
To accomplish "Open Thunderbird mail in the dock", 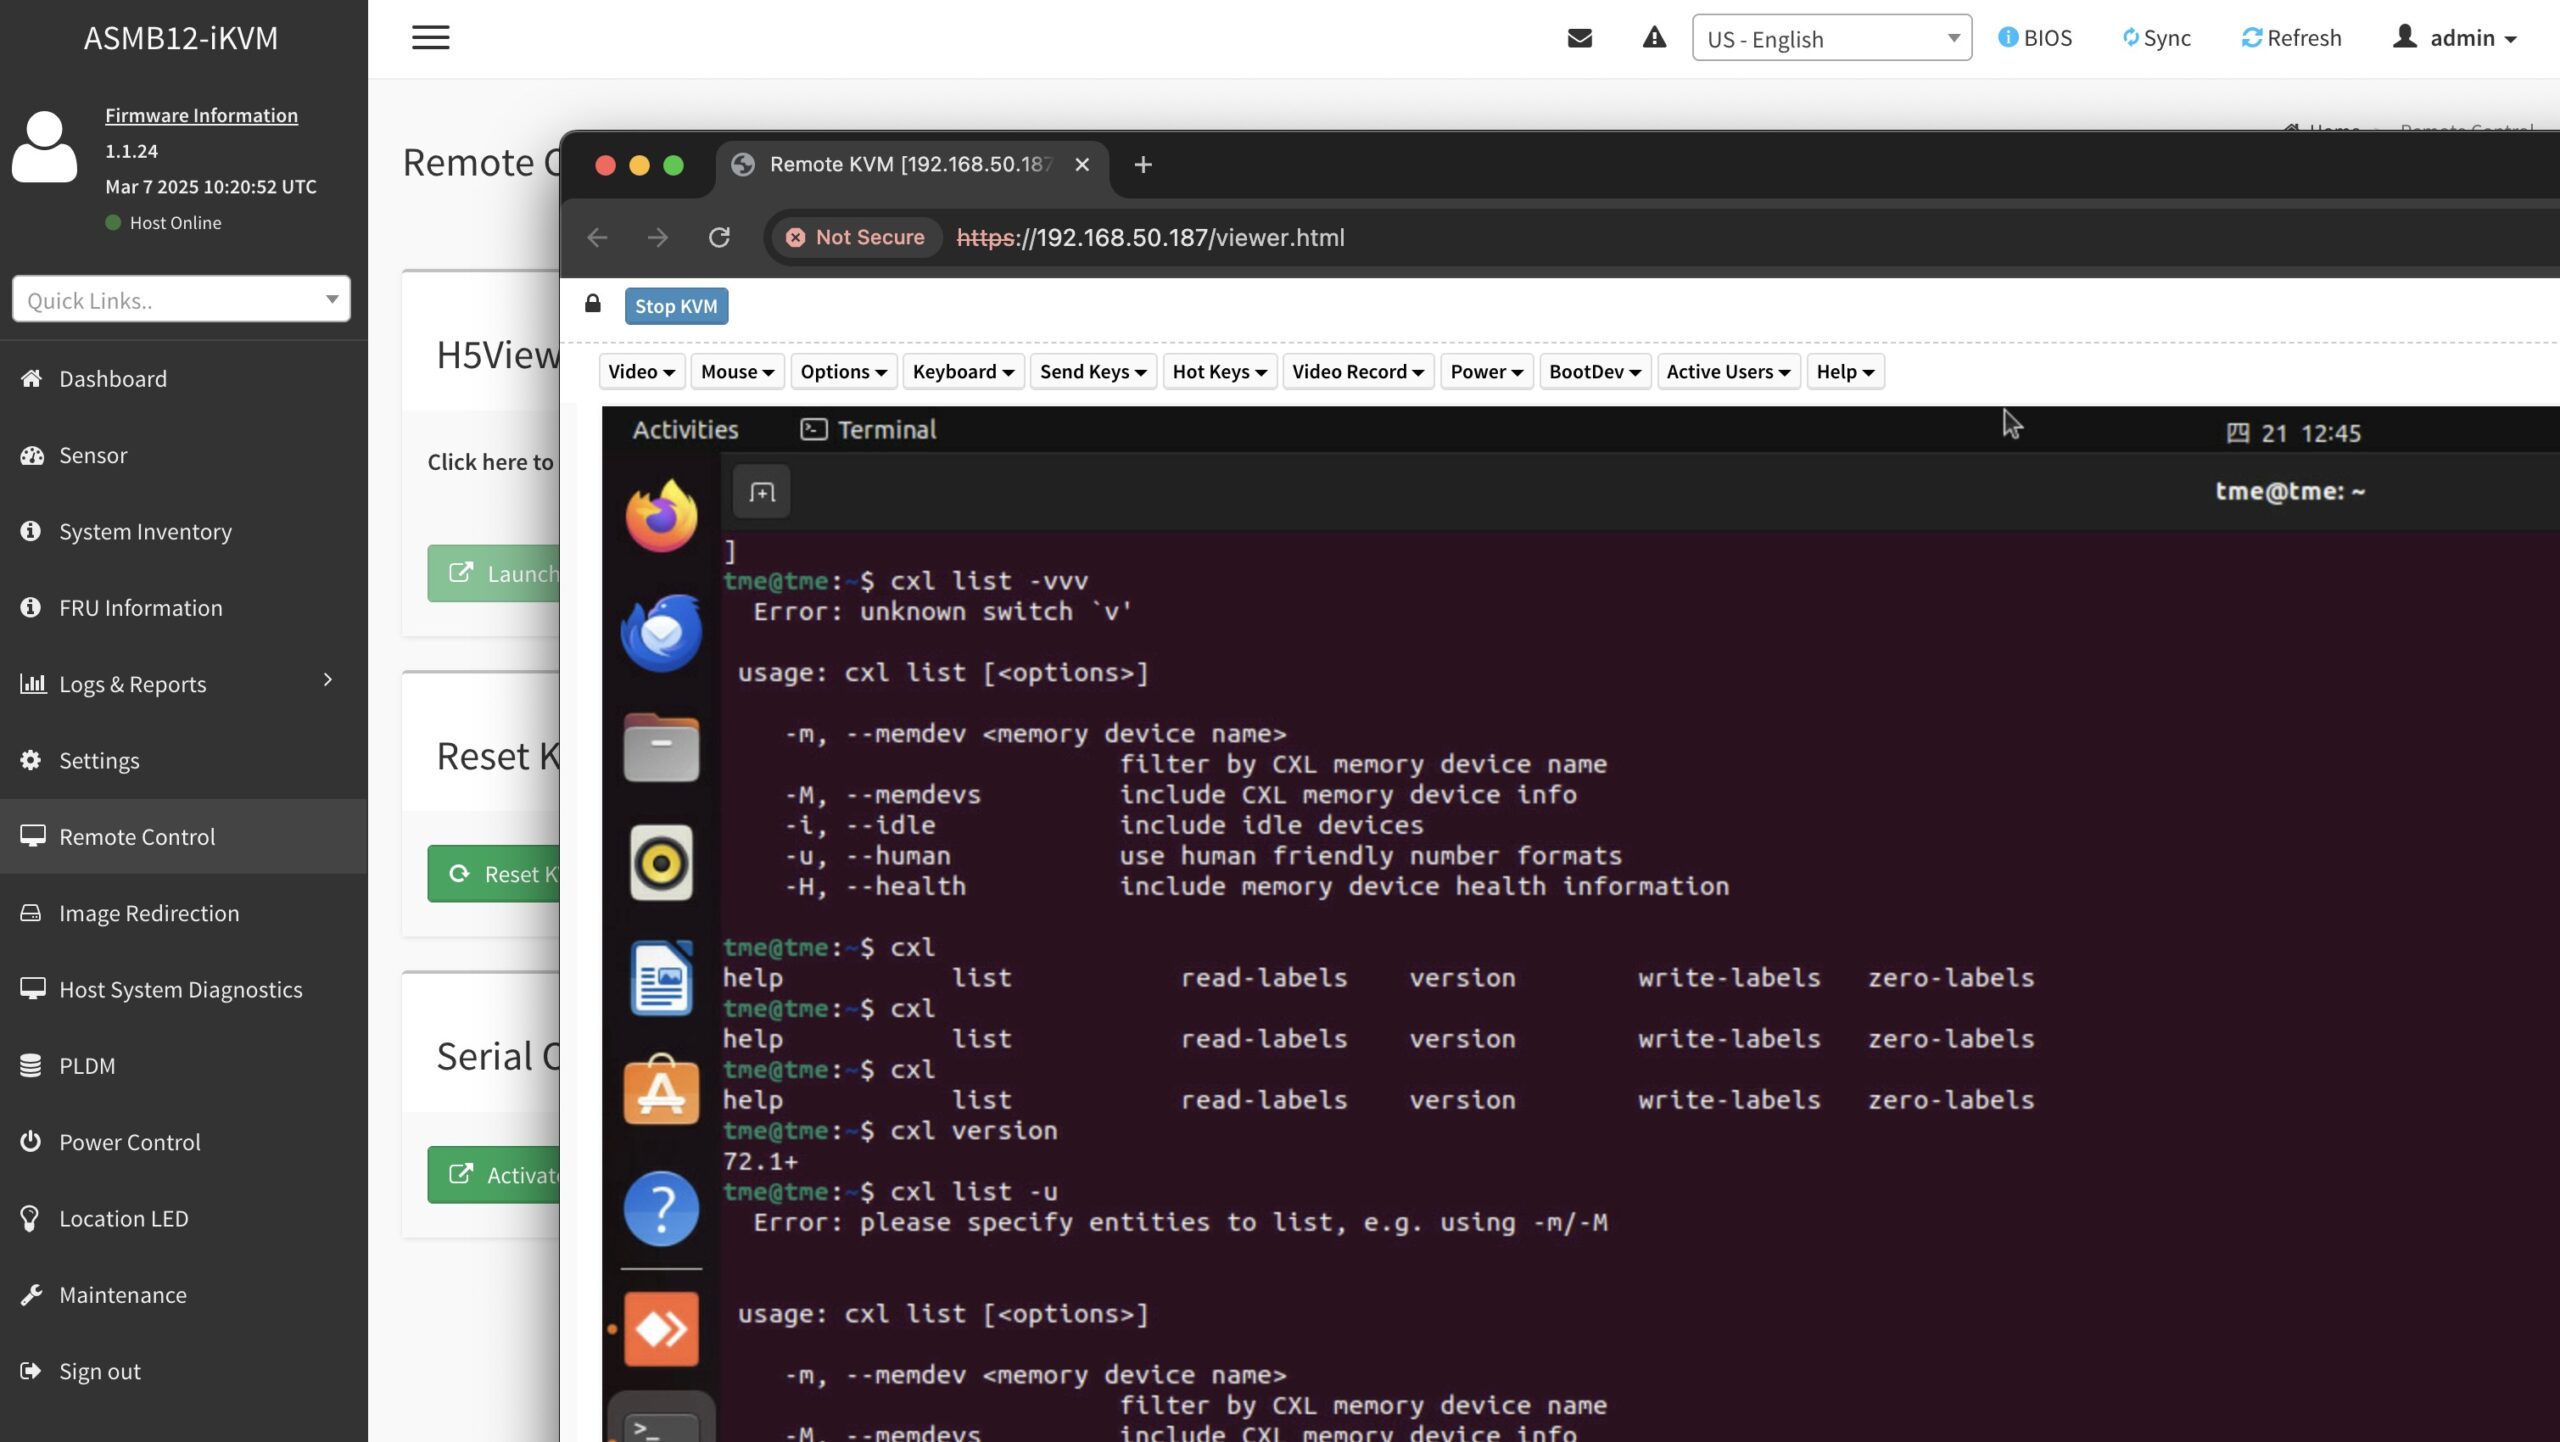I will coord(661,632).
